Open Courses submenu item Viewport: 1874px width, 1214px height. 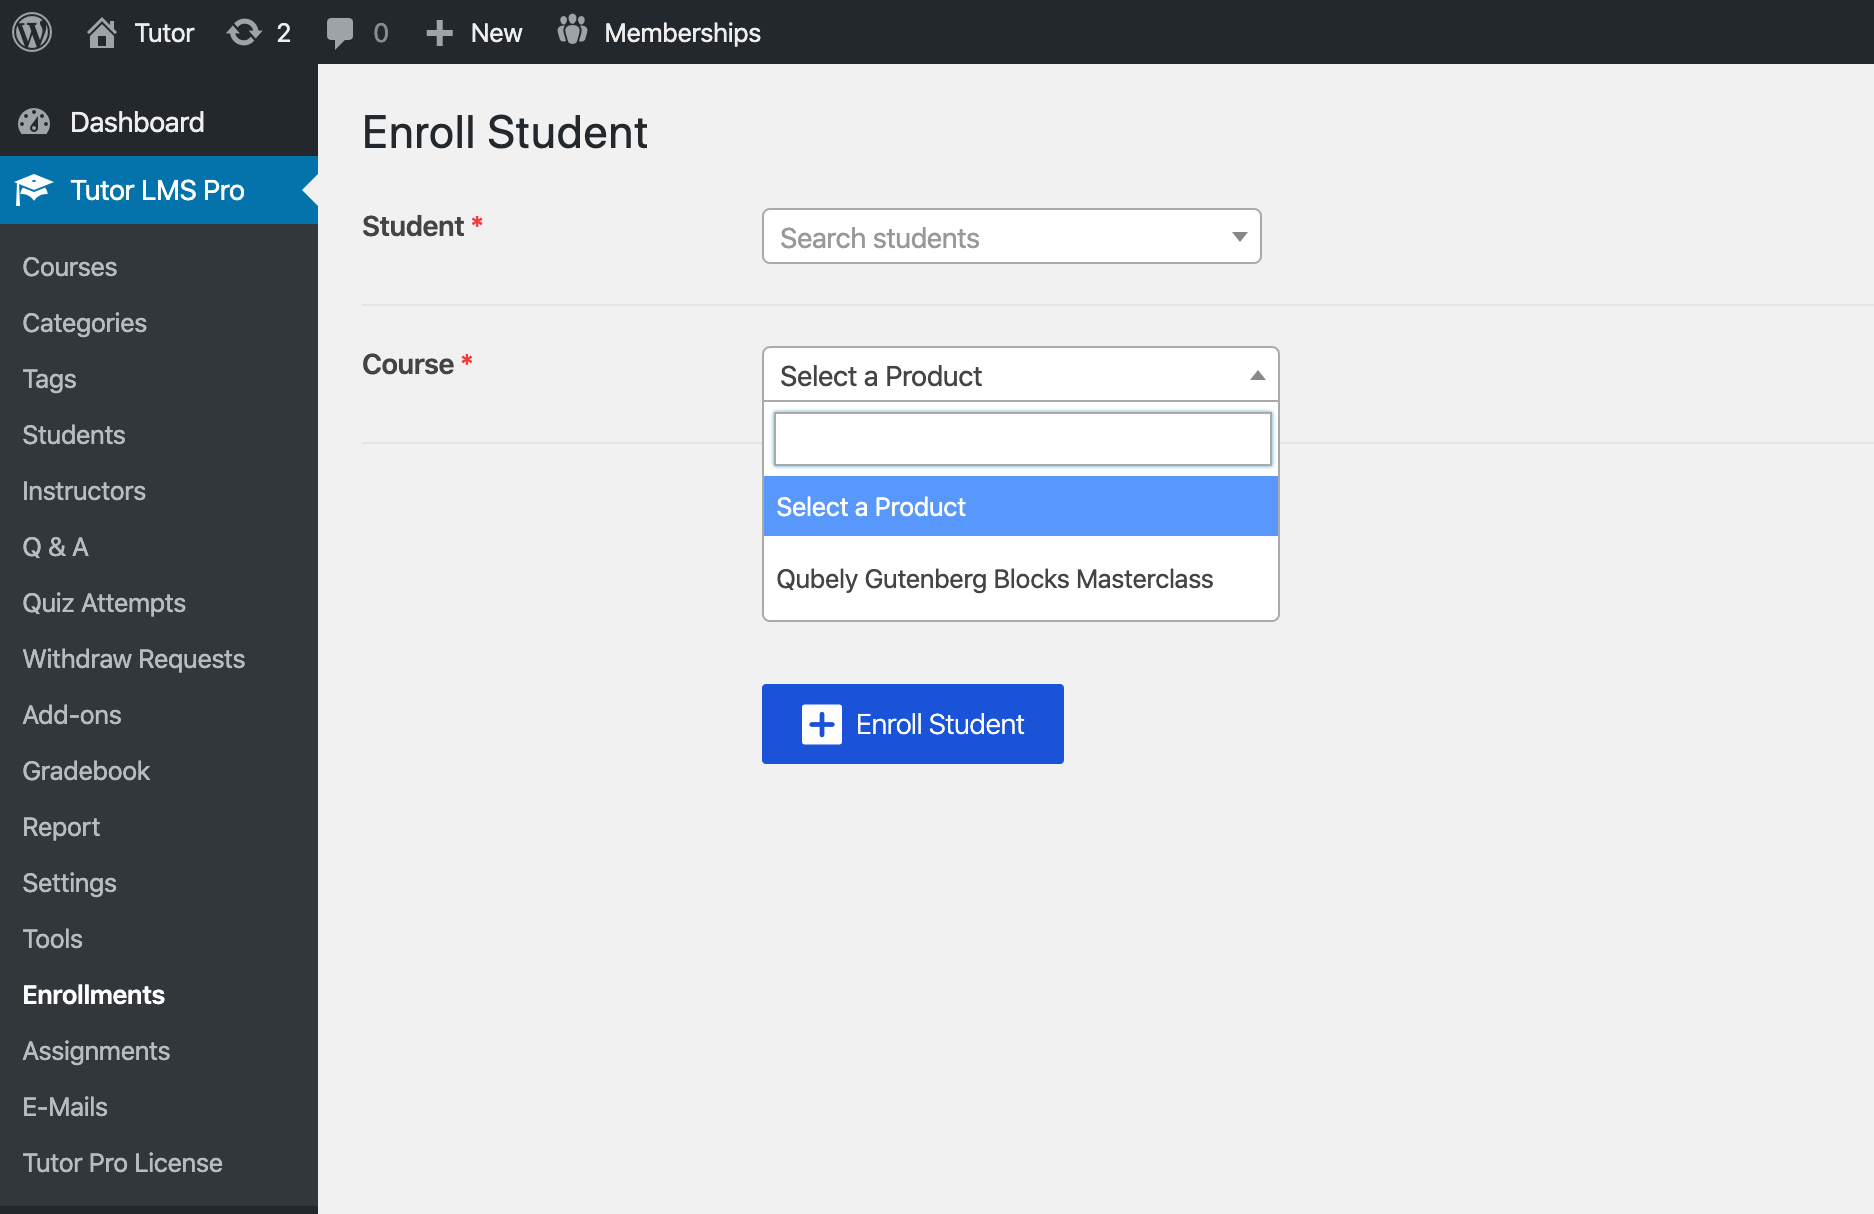pos(70,267)
